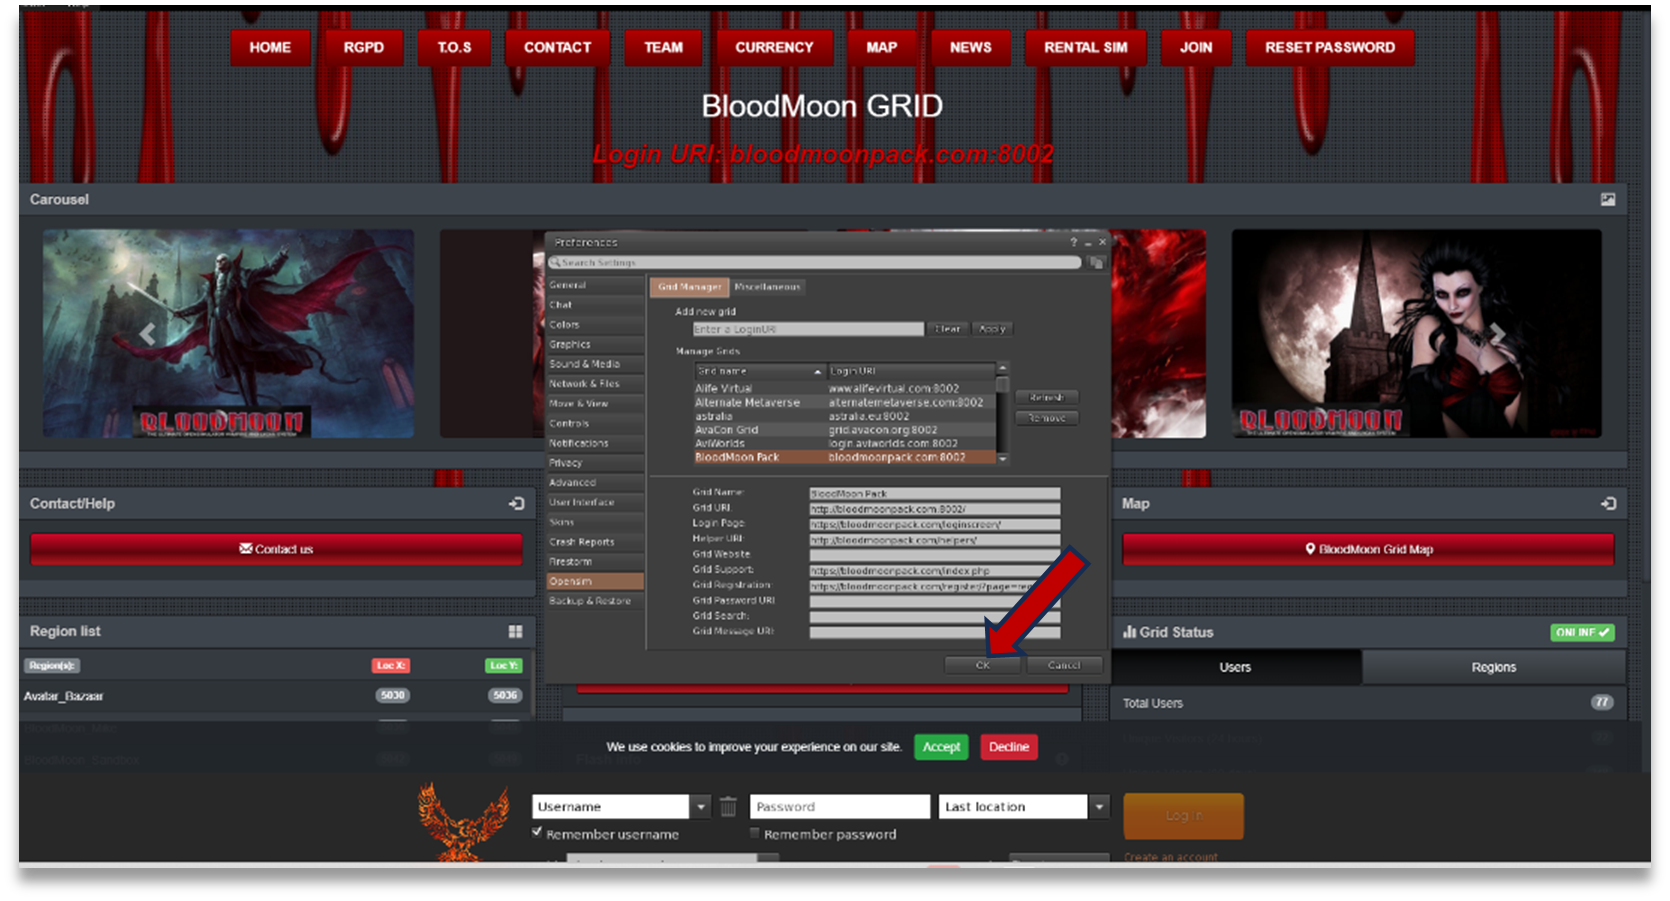This screenshot has width=1670, height=901.
Task: Click the Loc X badge in Region list
Action: coord(390,666)
